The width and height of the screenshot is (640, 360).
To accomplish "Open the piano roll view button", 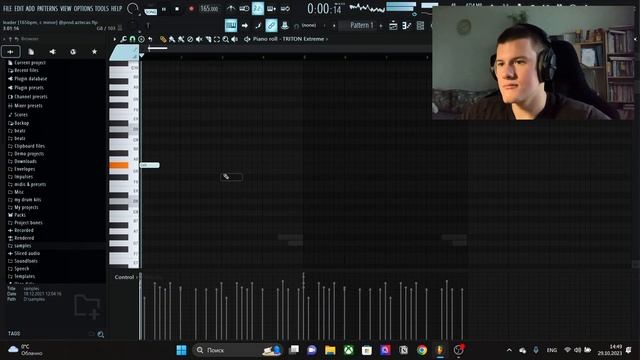I will click(231, 25).
